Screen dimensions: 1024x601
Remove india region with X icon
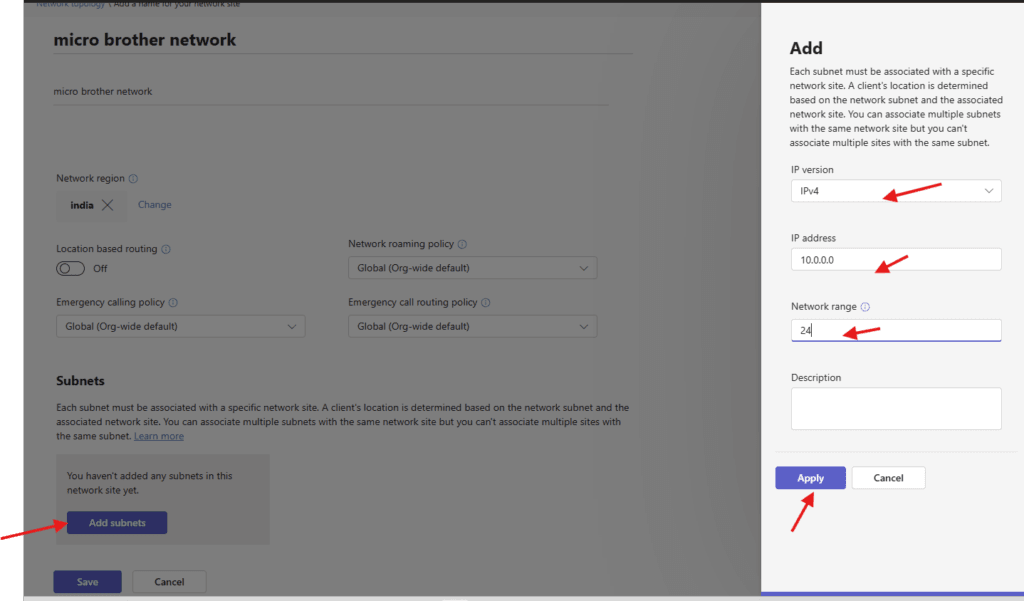click(108, 205)
